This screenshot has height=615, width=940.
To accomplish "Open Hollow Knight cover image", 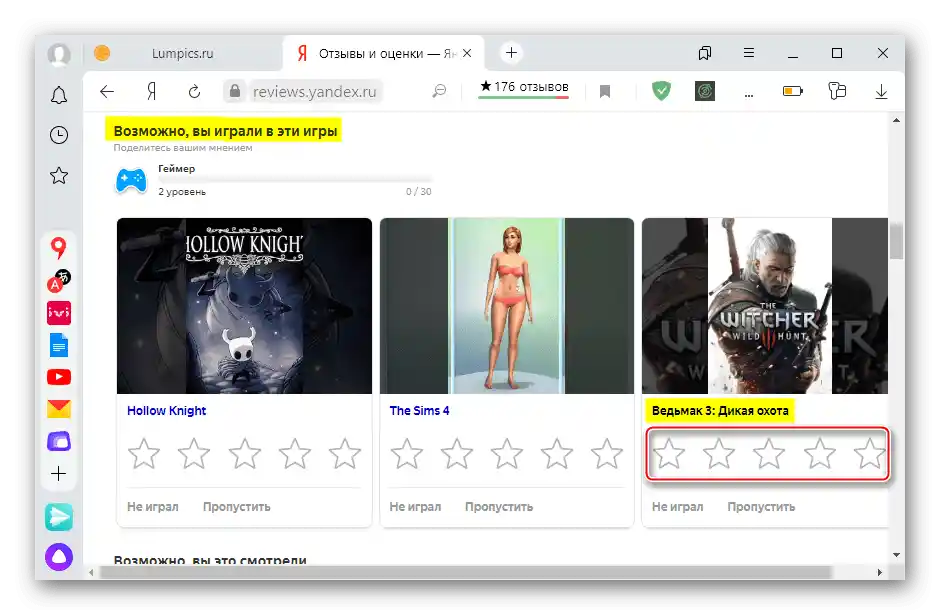I will click(244, 306).
